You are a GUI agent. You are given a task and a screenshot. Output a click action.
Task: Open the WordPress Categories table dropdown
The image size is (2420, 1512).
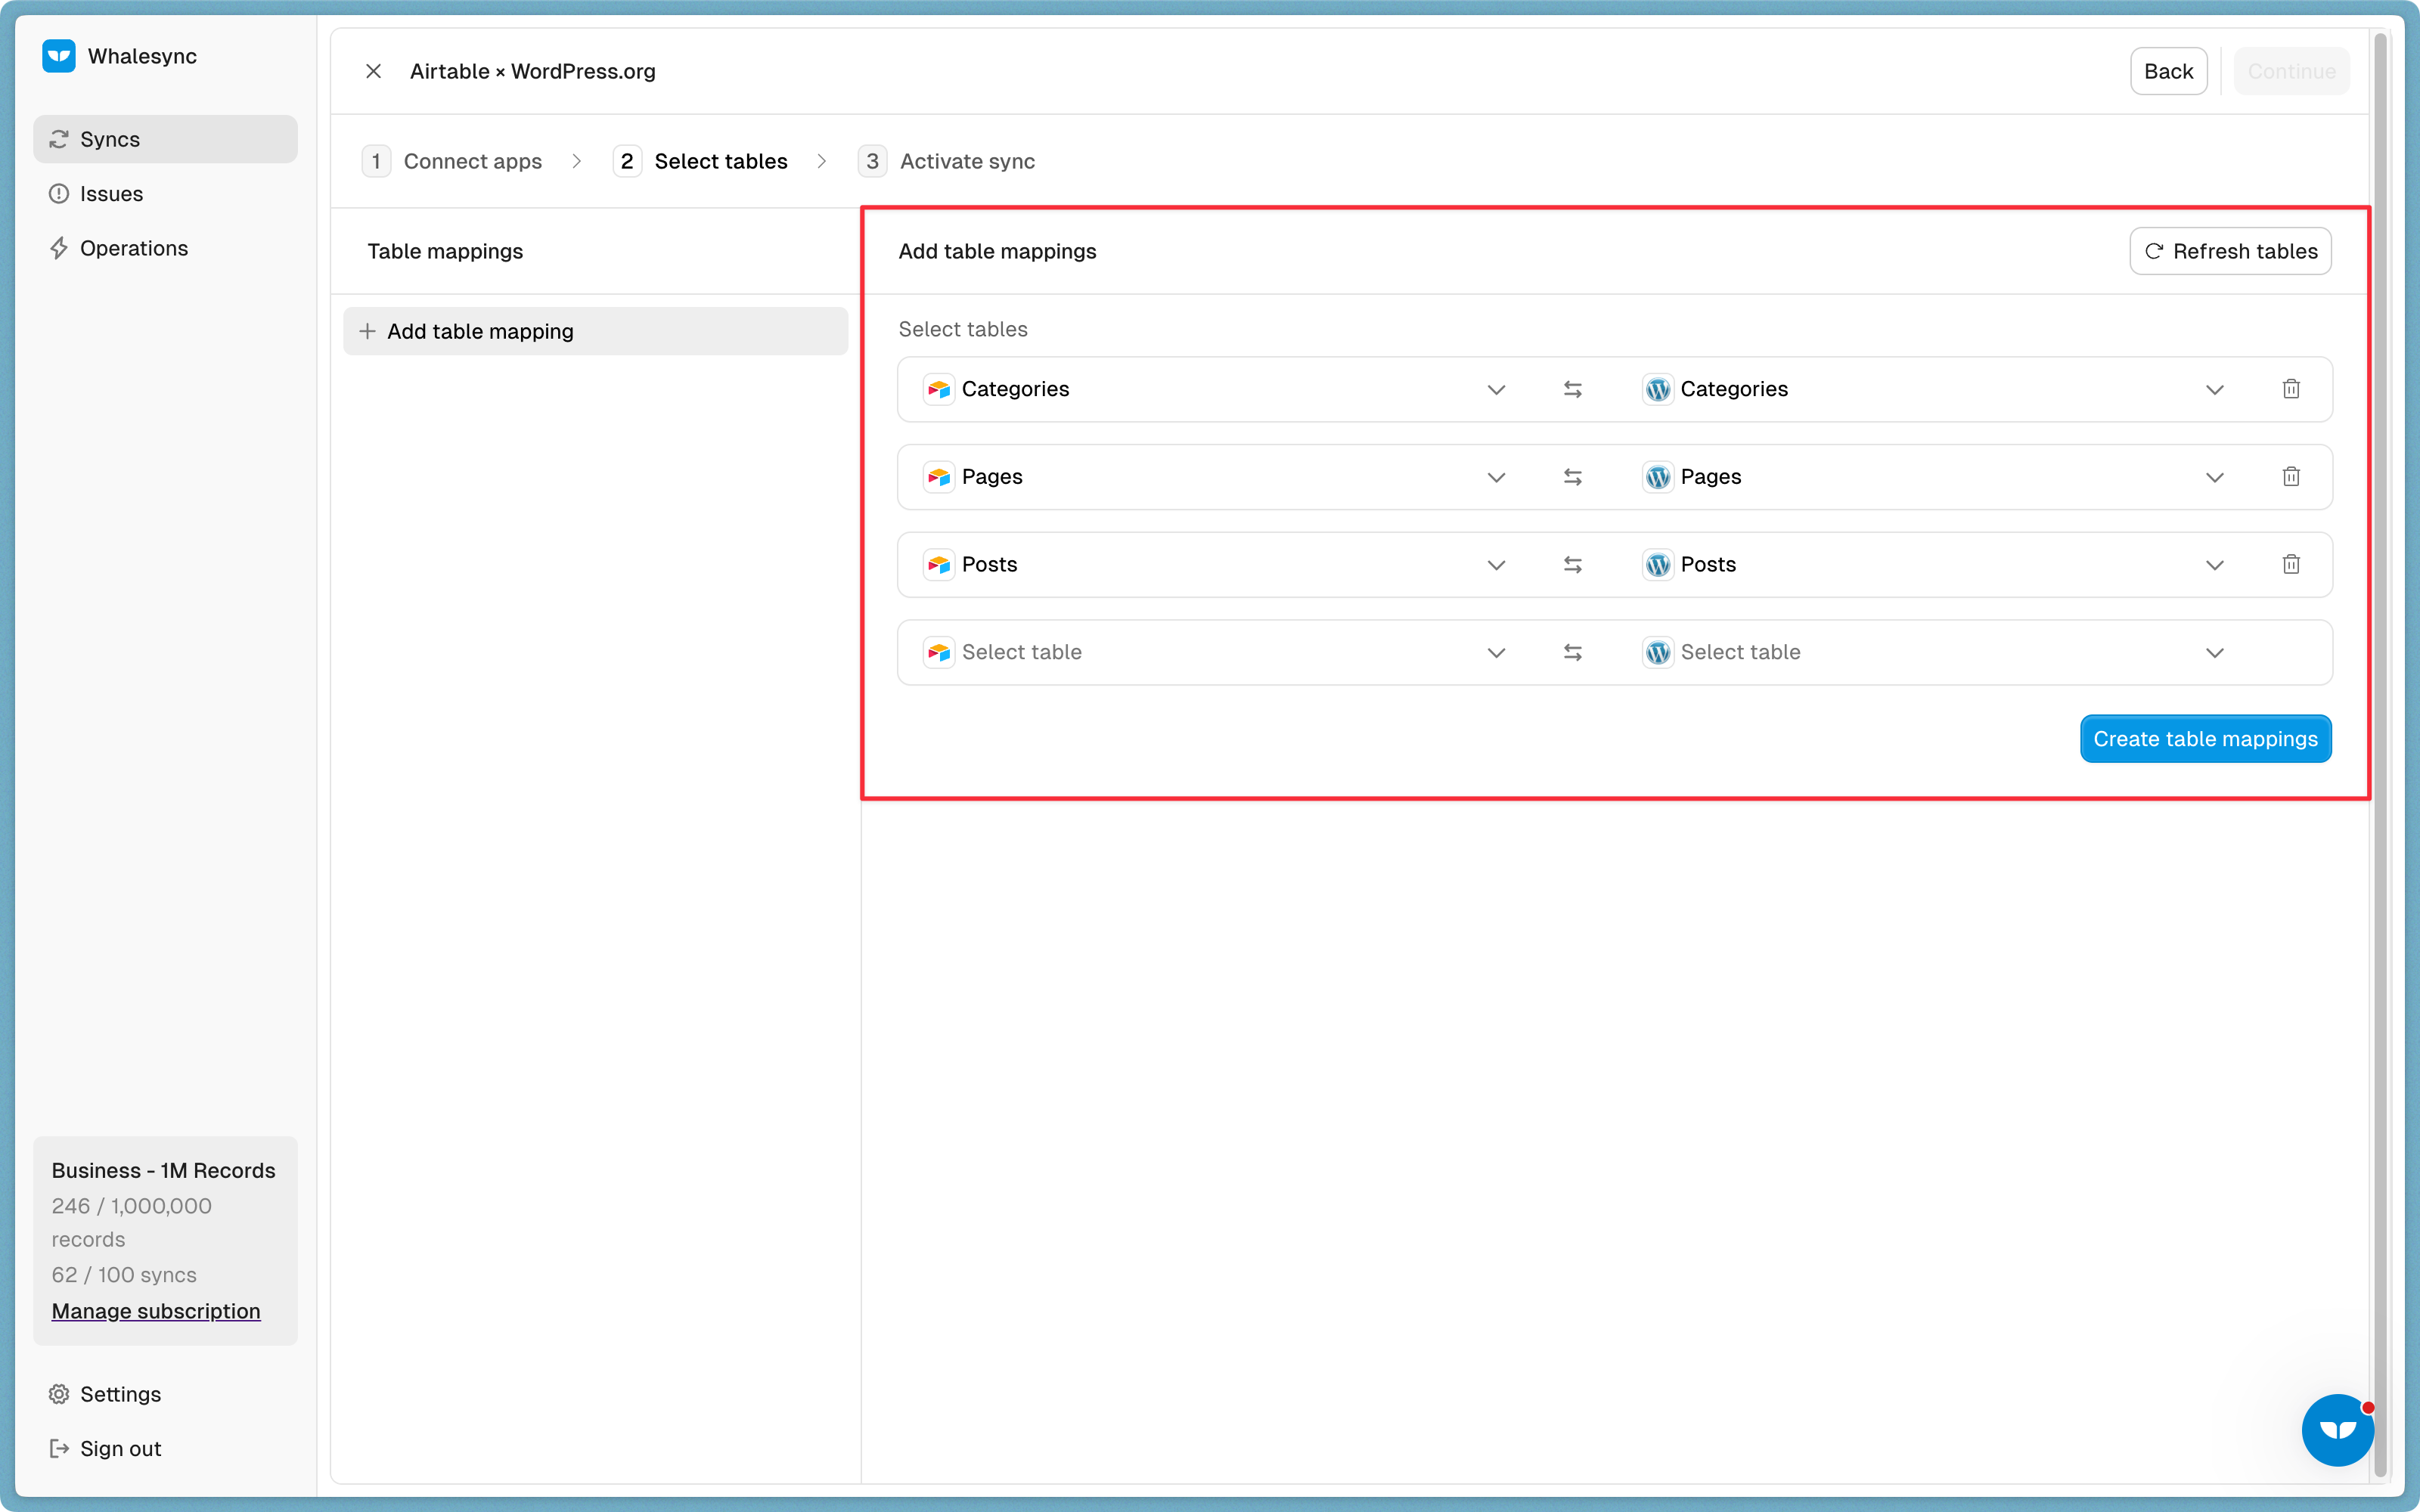pyautogui.click(x=1934, y=389)
